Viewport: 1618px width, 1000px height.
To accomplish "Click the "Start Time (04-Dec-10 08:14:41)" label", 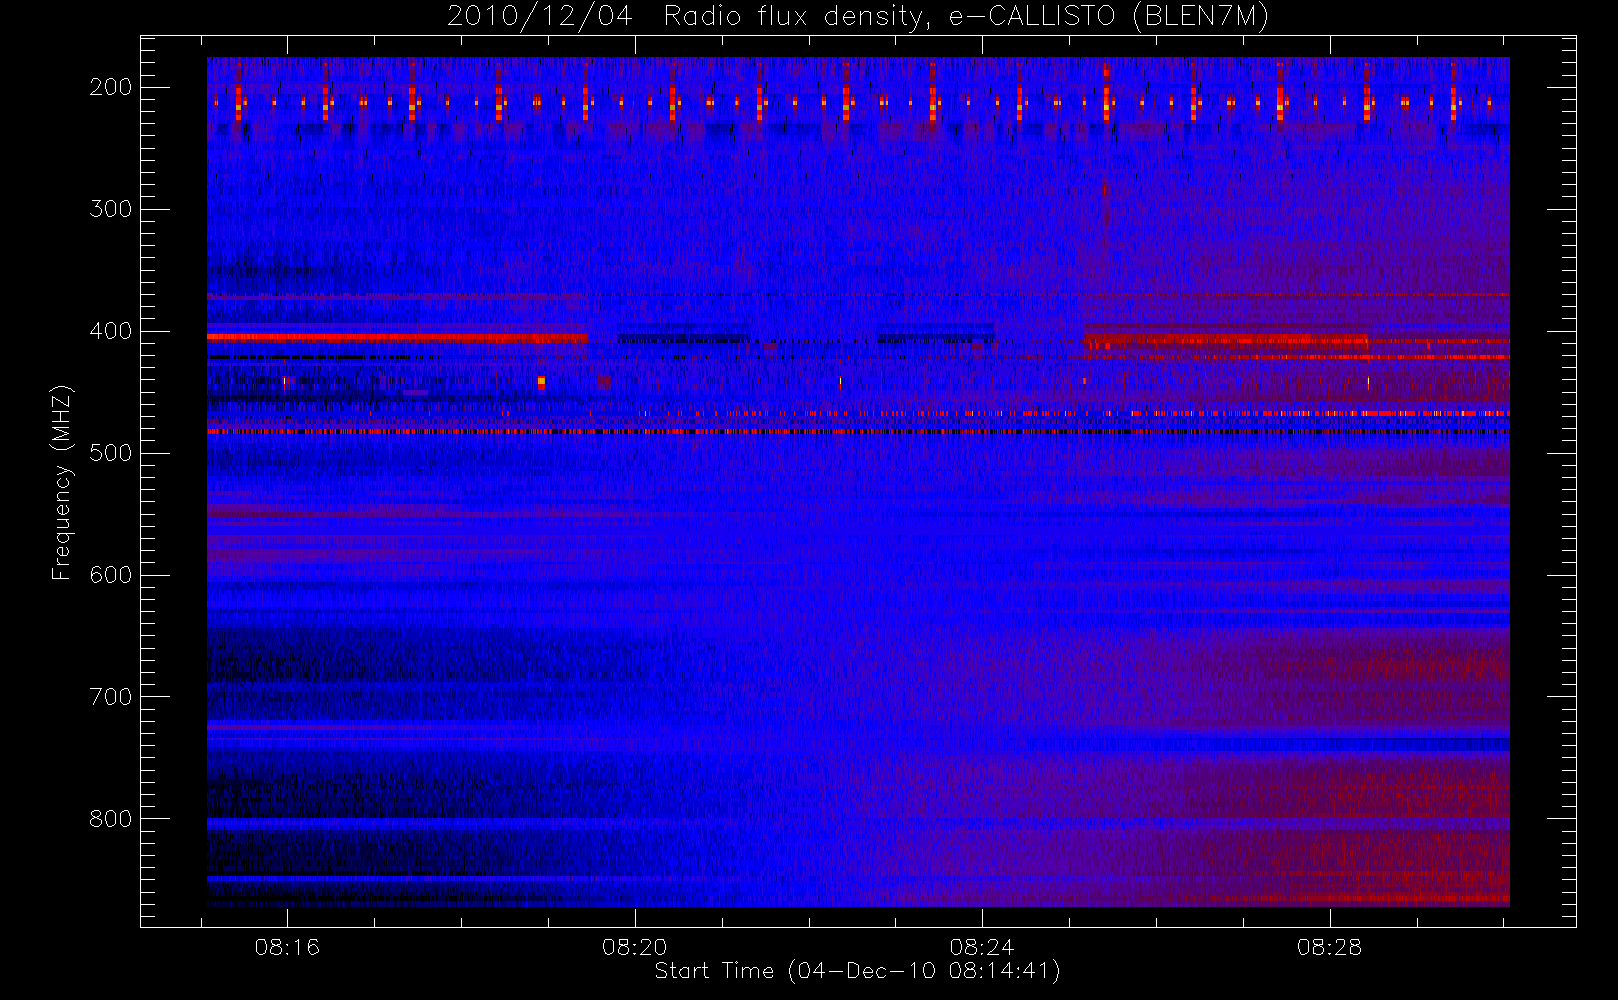I will tap(857, 971).
